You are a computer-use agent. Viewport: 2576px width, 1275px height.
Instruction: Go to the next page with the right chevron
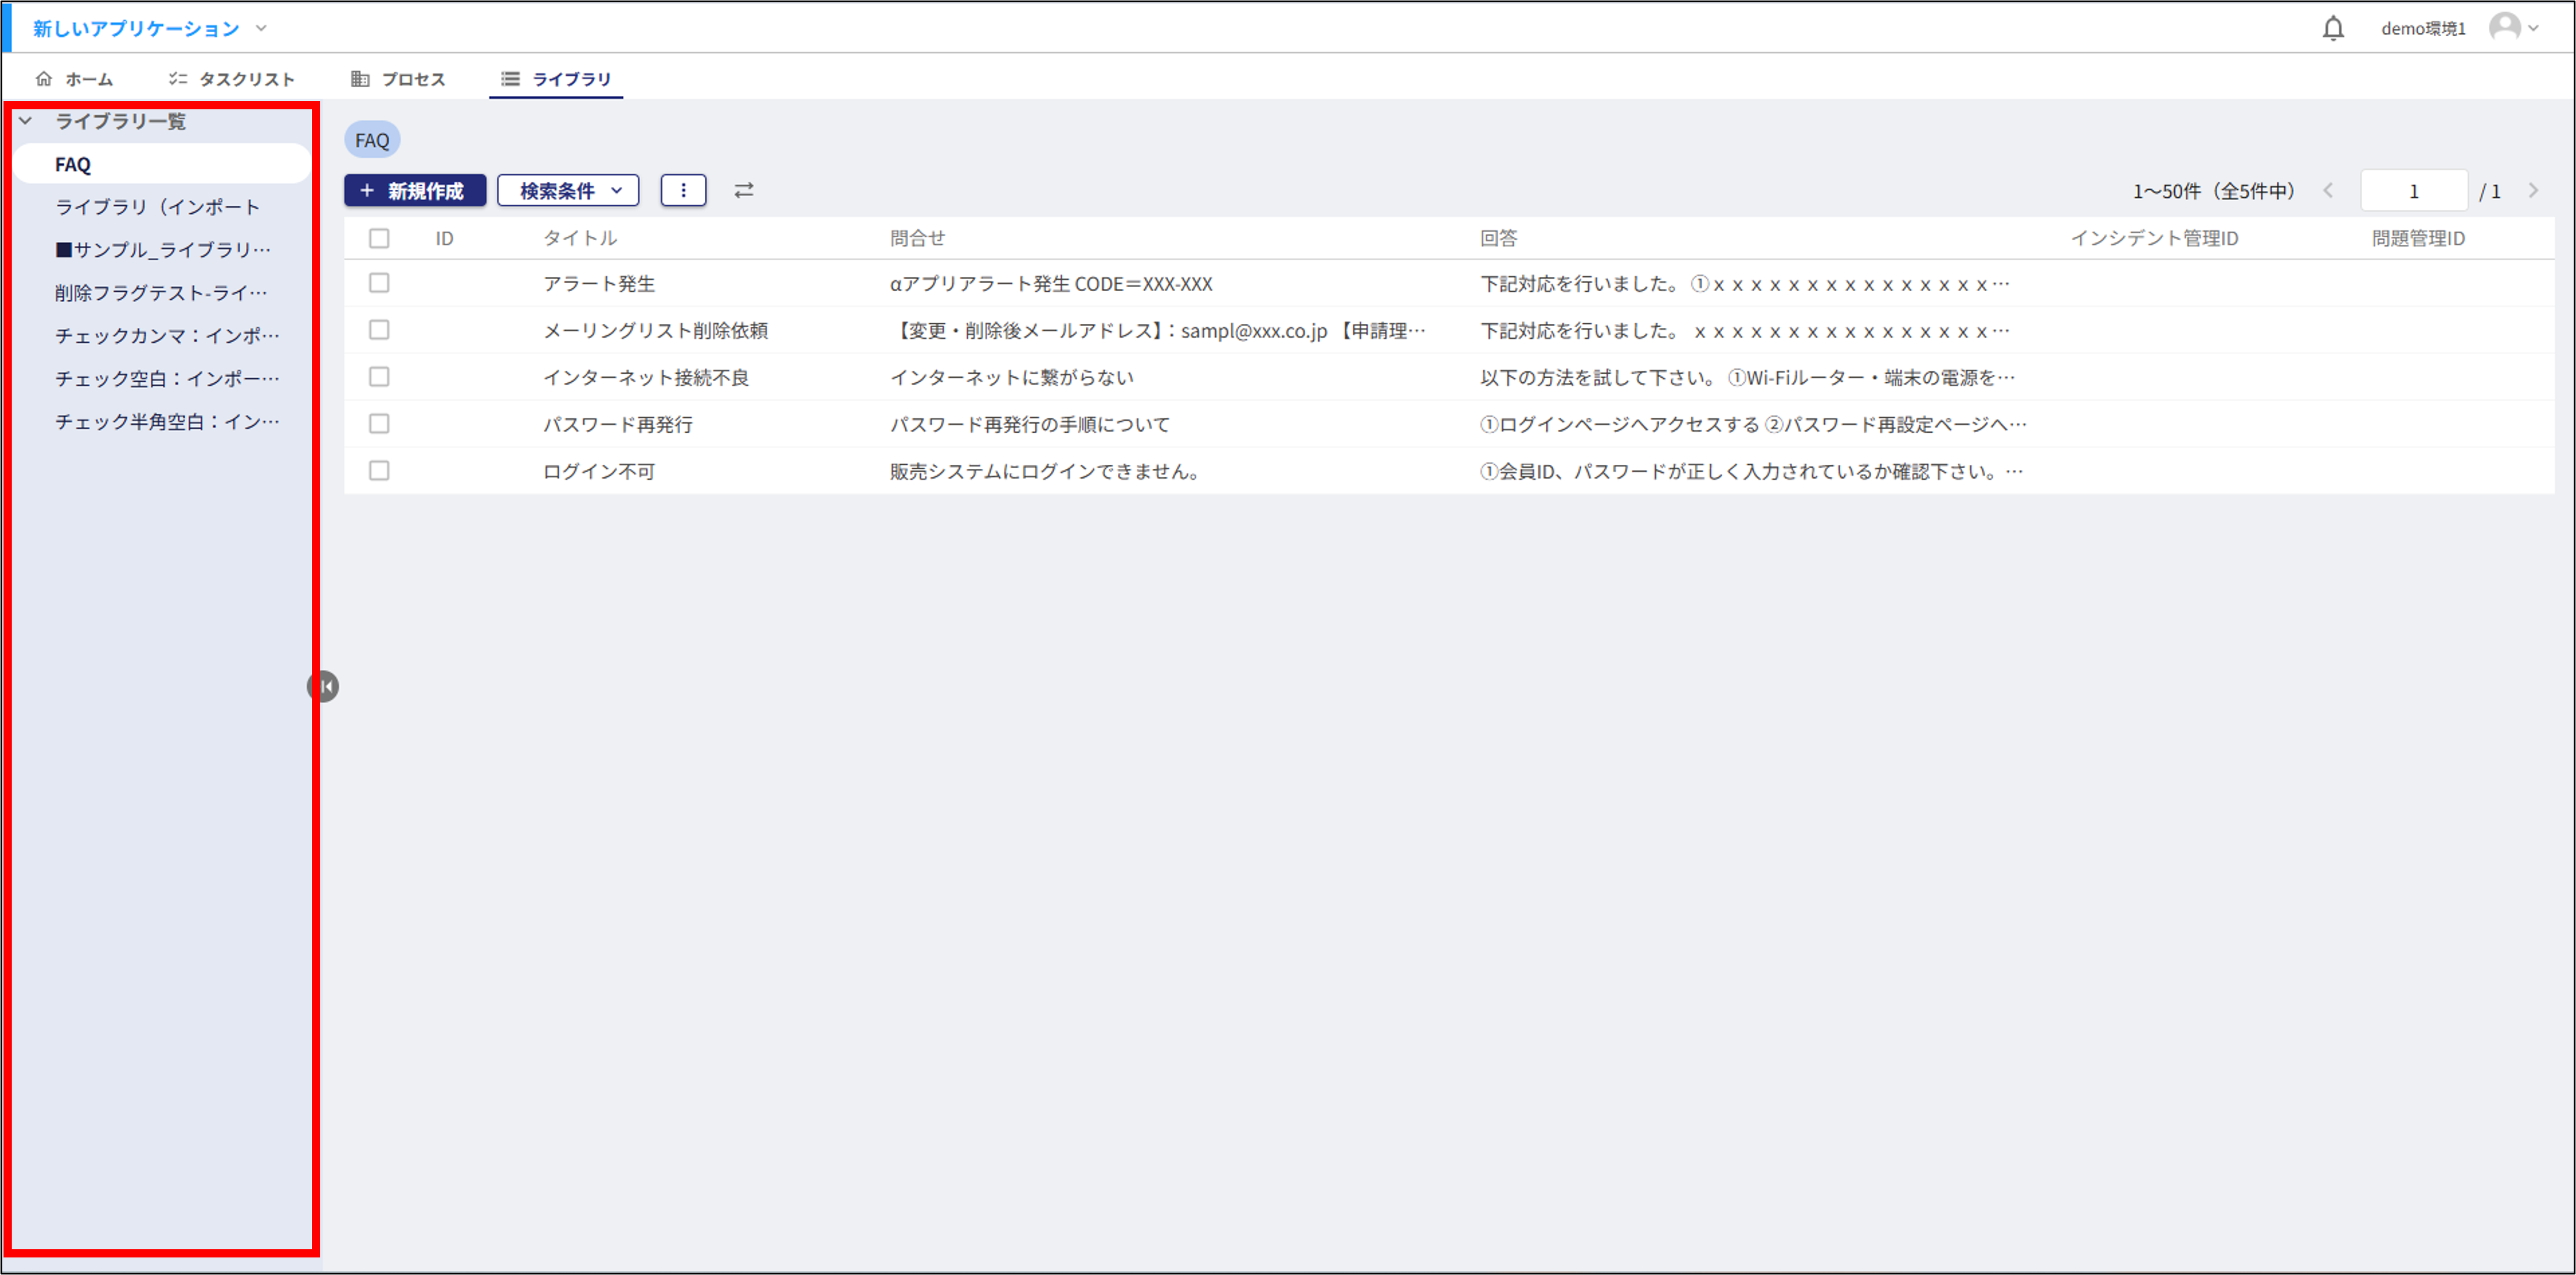2533,190
